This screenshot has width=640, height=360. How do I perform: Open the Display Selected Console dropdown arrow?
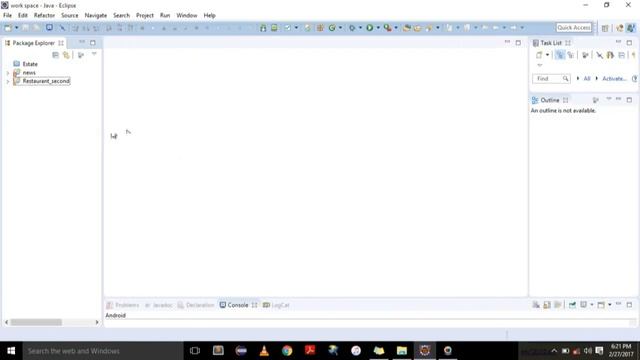[x=591, y=304]
